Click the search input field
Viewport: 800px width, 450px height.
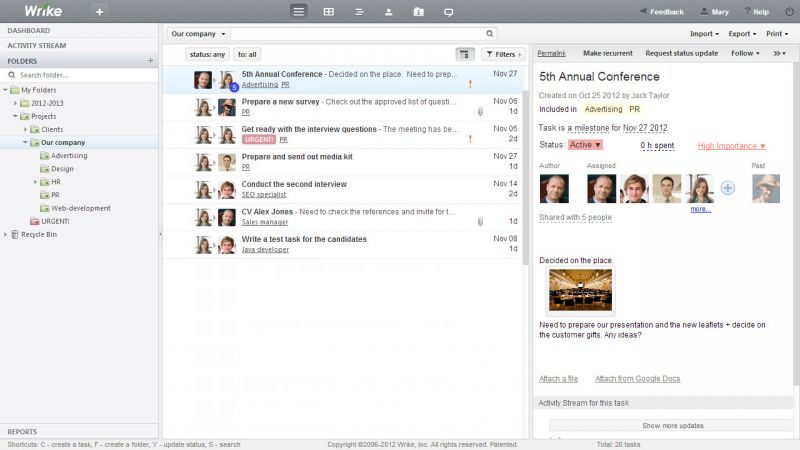pos(357,34)
